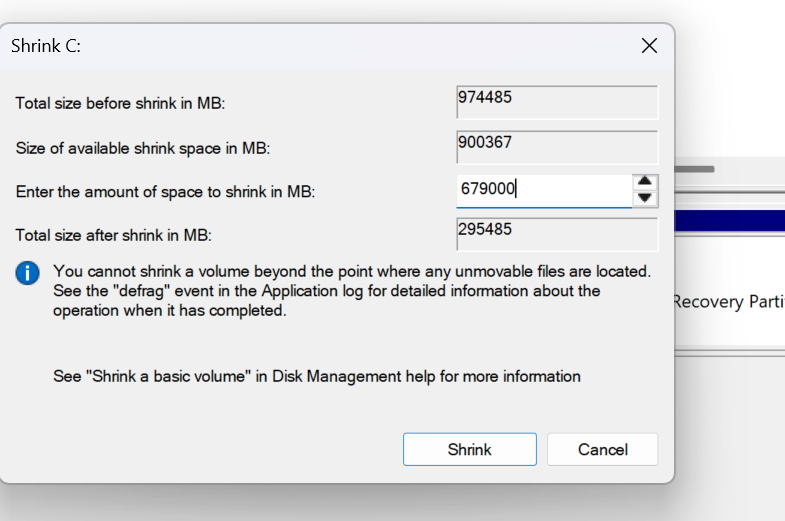Click the 'Enter the amount of space' label
The width and height of the screenshot is (785, 521).
[165, 191]
